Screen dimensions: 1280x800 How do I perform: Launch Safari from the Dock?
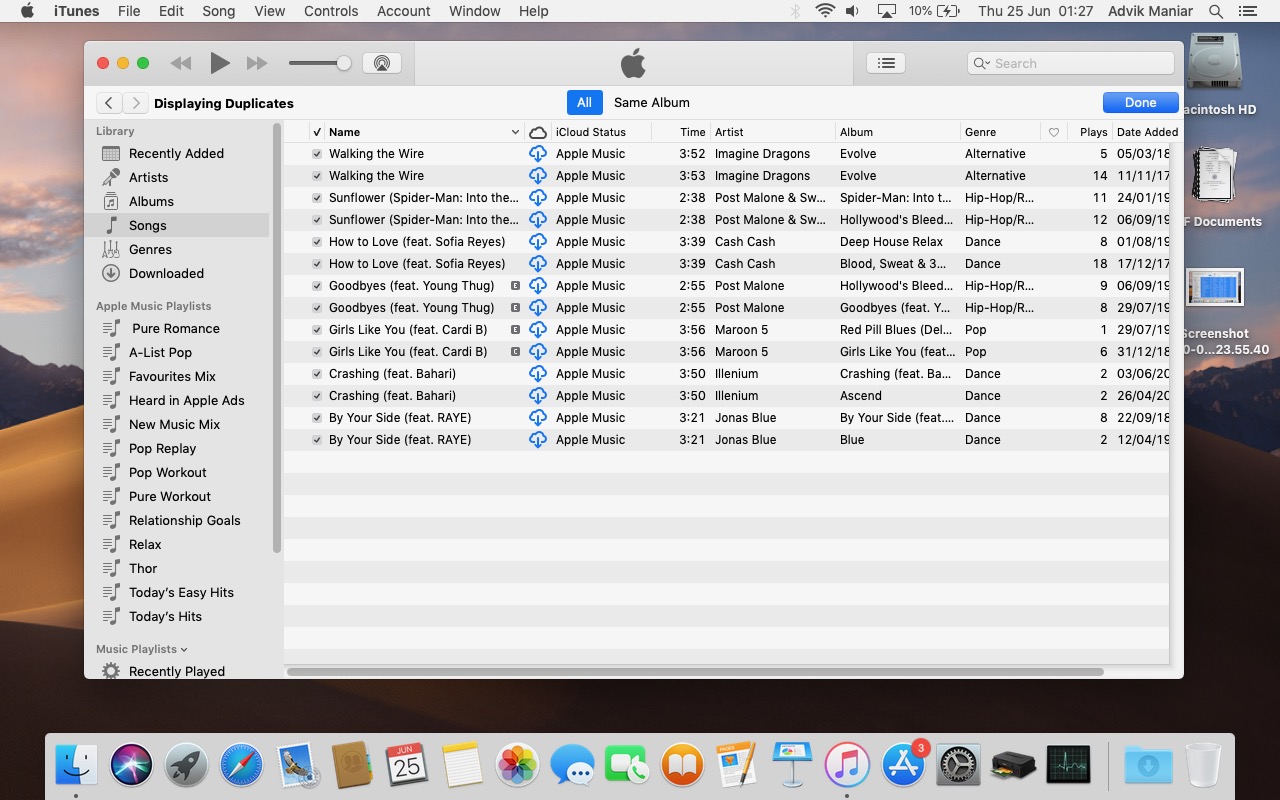(241, 766)
